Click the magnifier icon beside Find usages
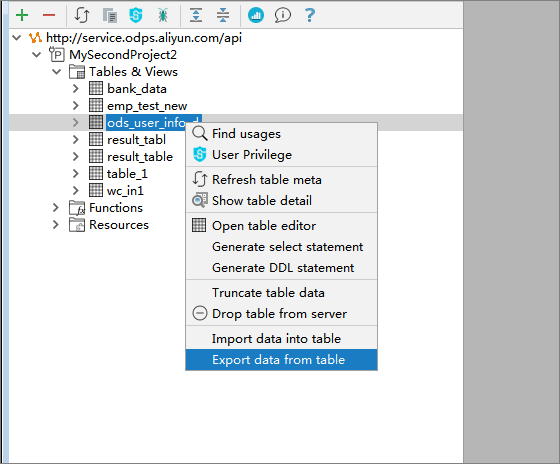The width and height of the screenshot is (560, 464). pyautogui.click(x=200, y=134)
